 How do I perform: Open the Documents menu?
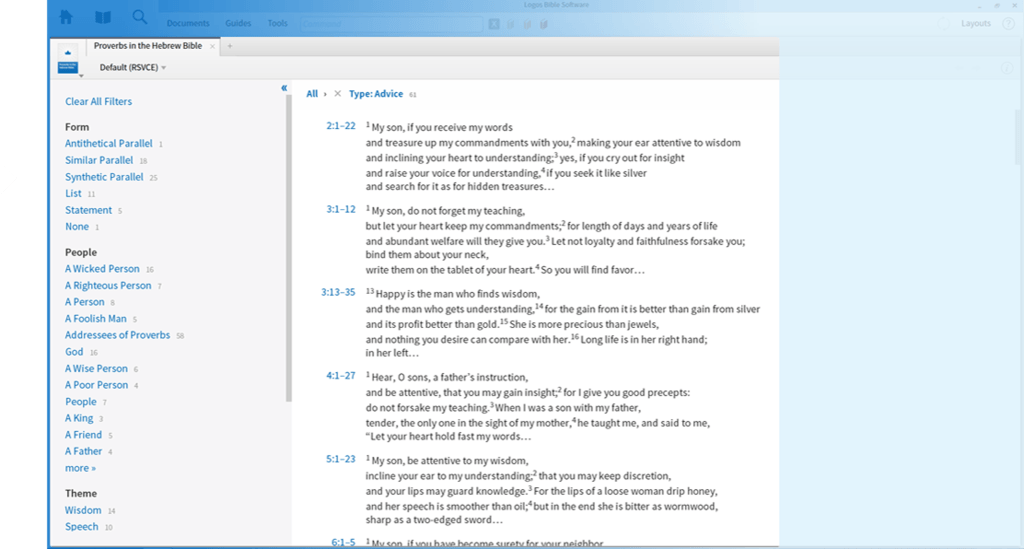(x=188, y=24)
